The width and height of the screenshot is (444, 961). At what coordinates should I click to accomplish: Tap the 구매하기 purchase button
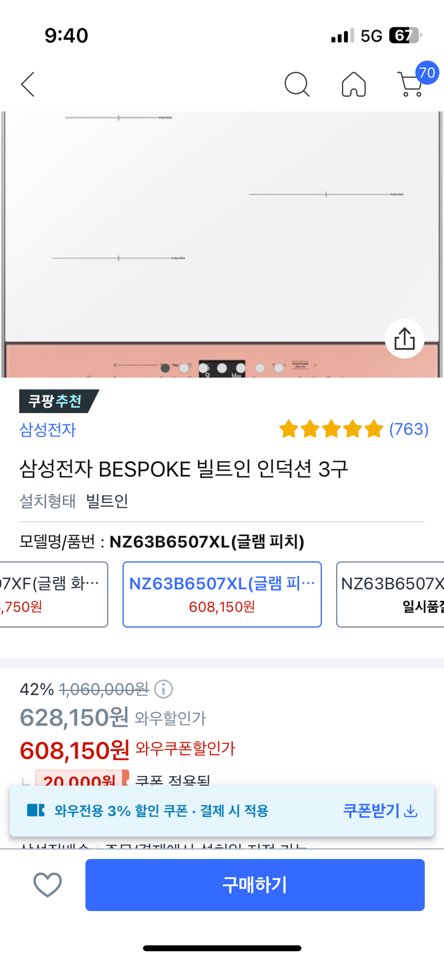[x=255, y=884]
